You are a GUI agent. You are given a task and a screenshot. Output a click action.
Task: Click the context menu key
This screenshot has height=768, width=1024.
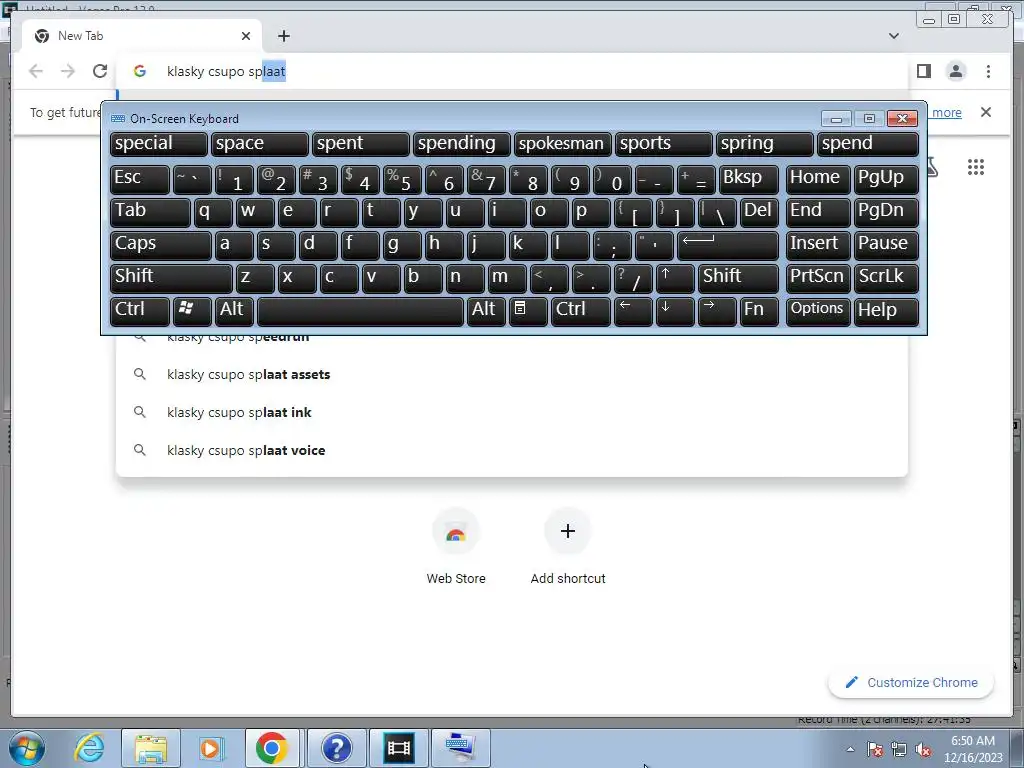click(x=528, y=311)
